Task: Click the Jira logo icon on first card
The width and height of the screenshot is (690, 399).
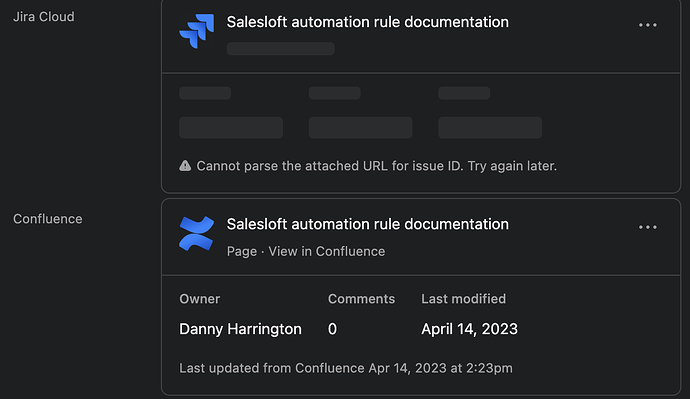Action: [197, 31]
